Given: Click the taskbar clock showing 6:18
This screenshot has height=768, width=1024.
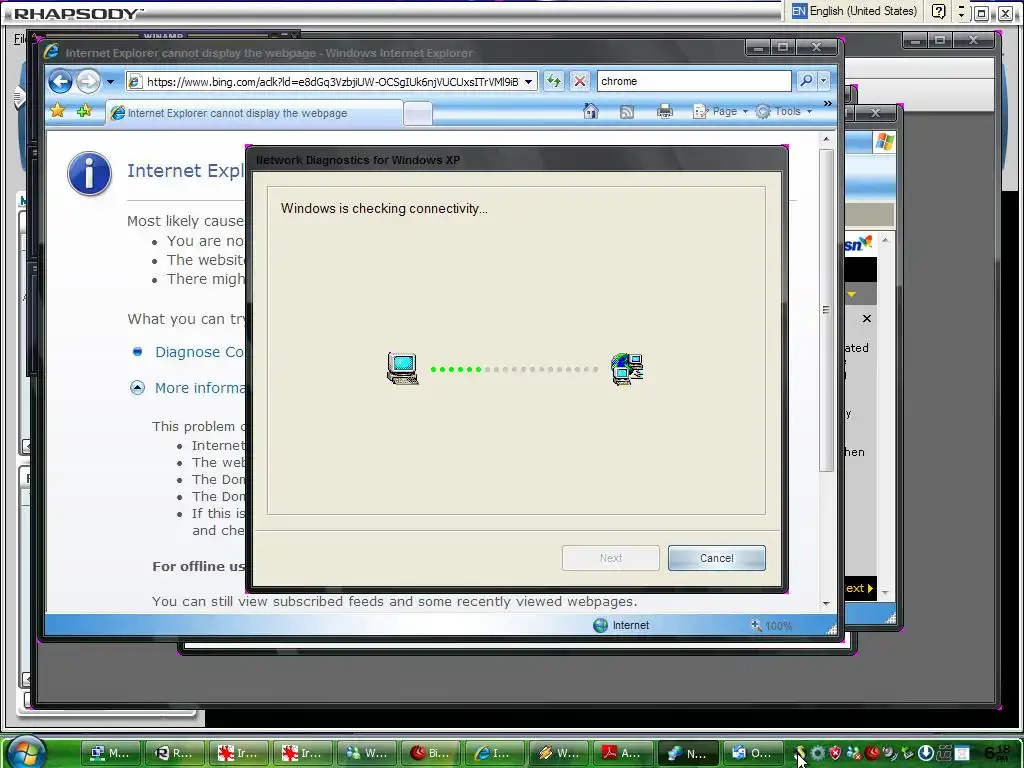Looking at the screenshot, I should (x=997, y=753).
